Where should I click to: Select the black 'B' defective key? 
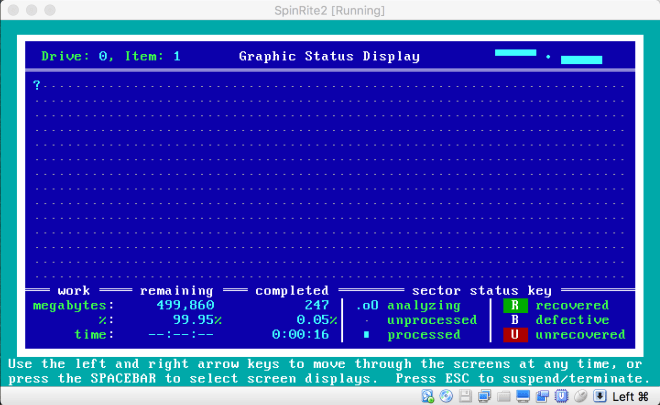[514, 320]
